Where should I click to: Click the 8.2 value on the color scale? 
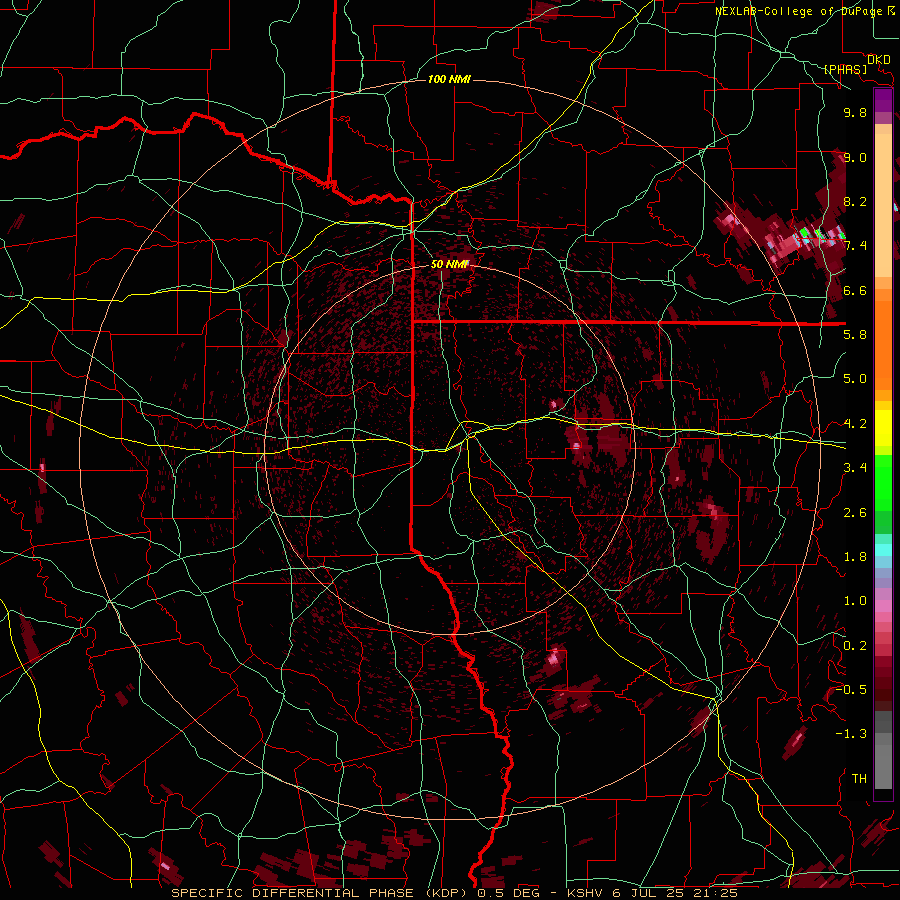855,201
